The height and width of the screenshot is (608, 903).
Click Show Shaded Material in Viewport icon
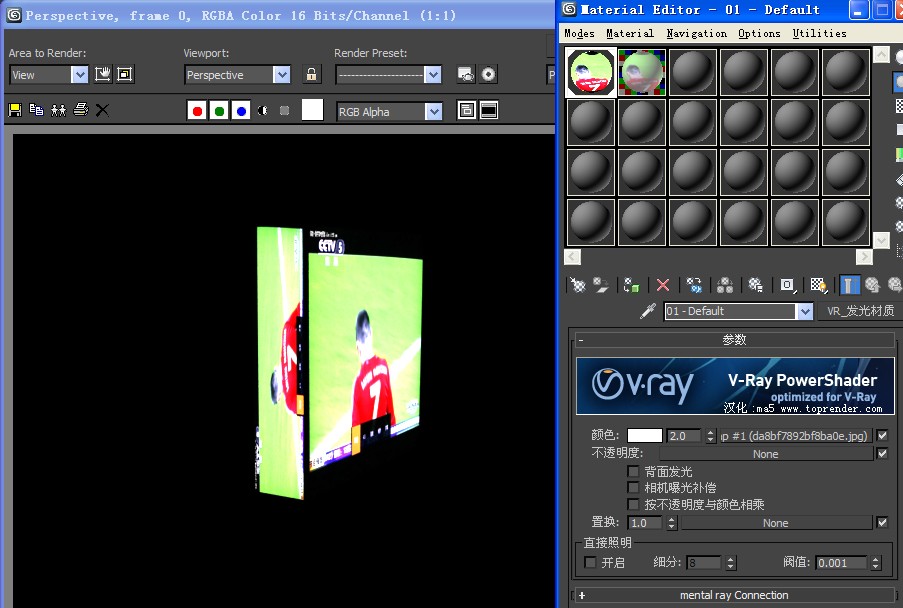pos(818,284)
